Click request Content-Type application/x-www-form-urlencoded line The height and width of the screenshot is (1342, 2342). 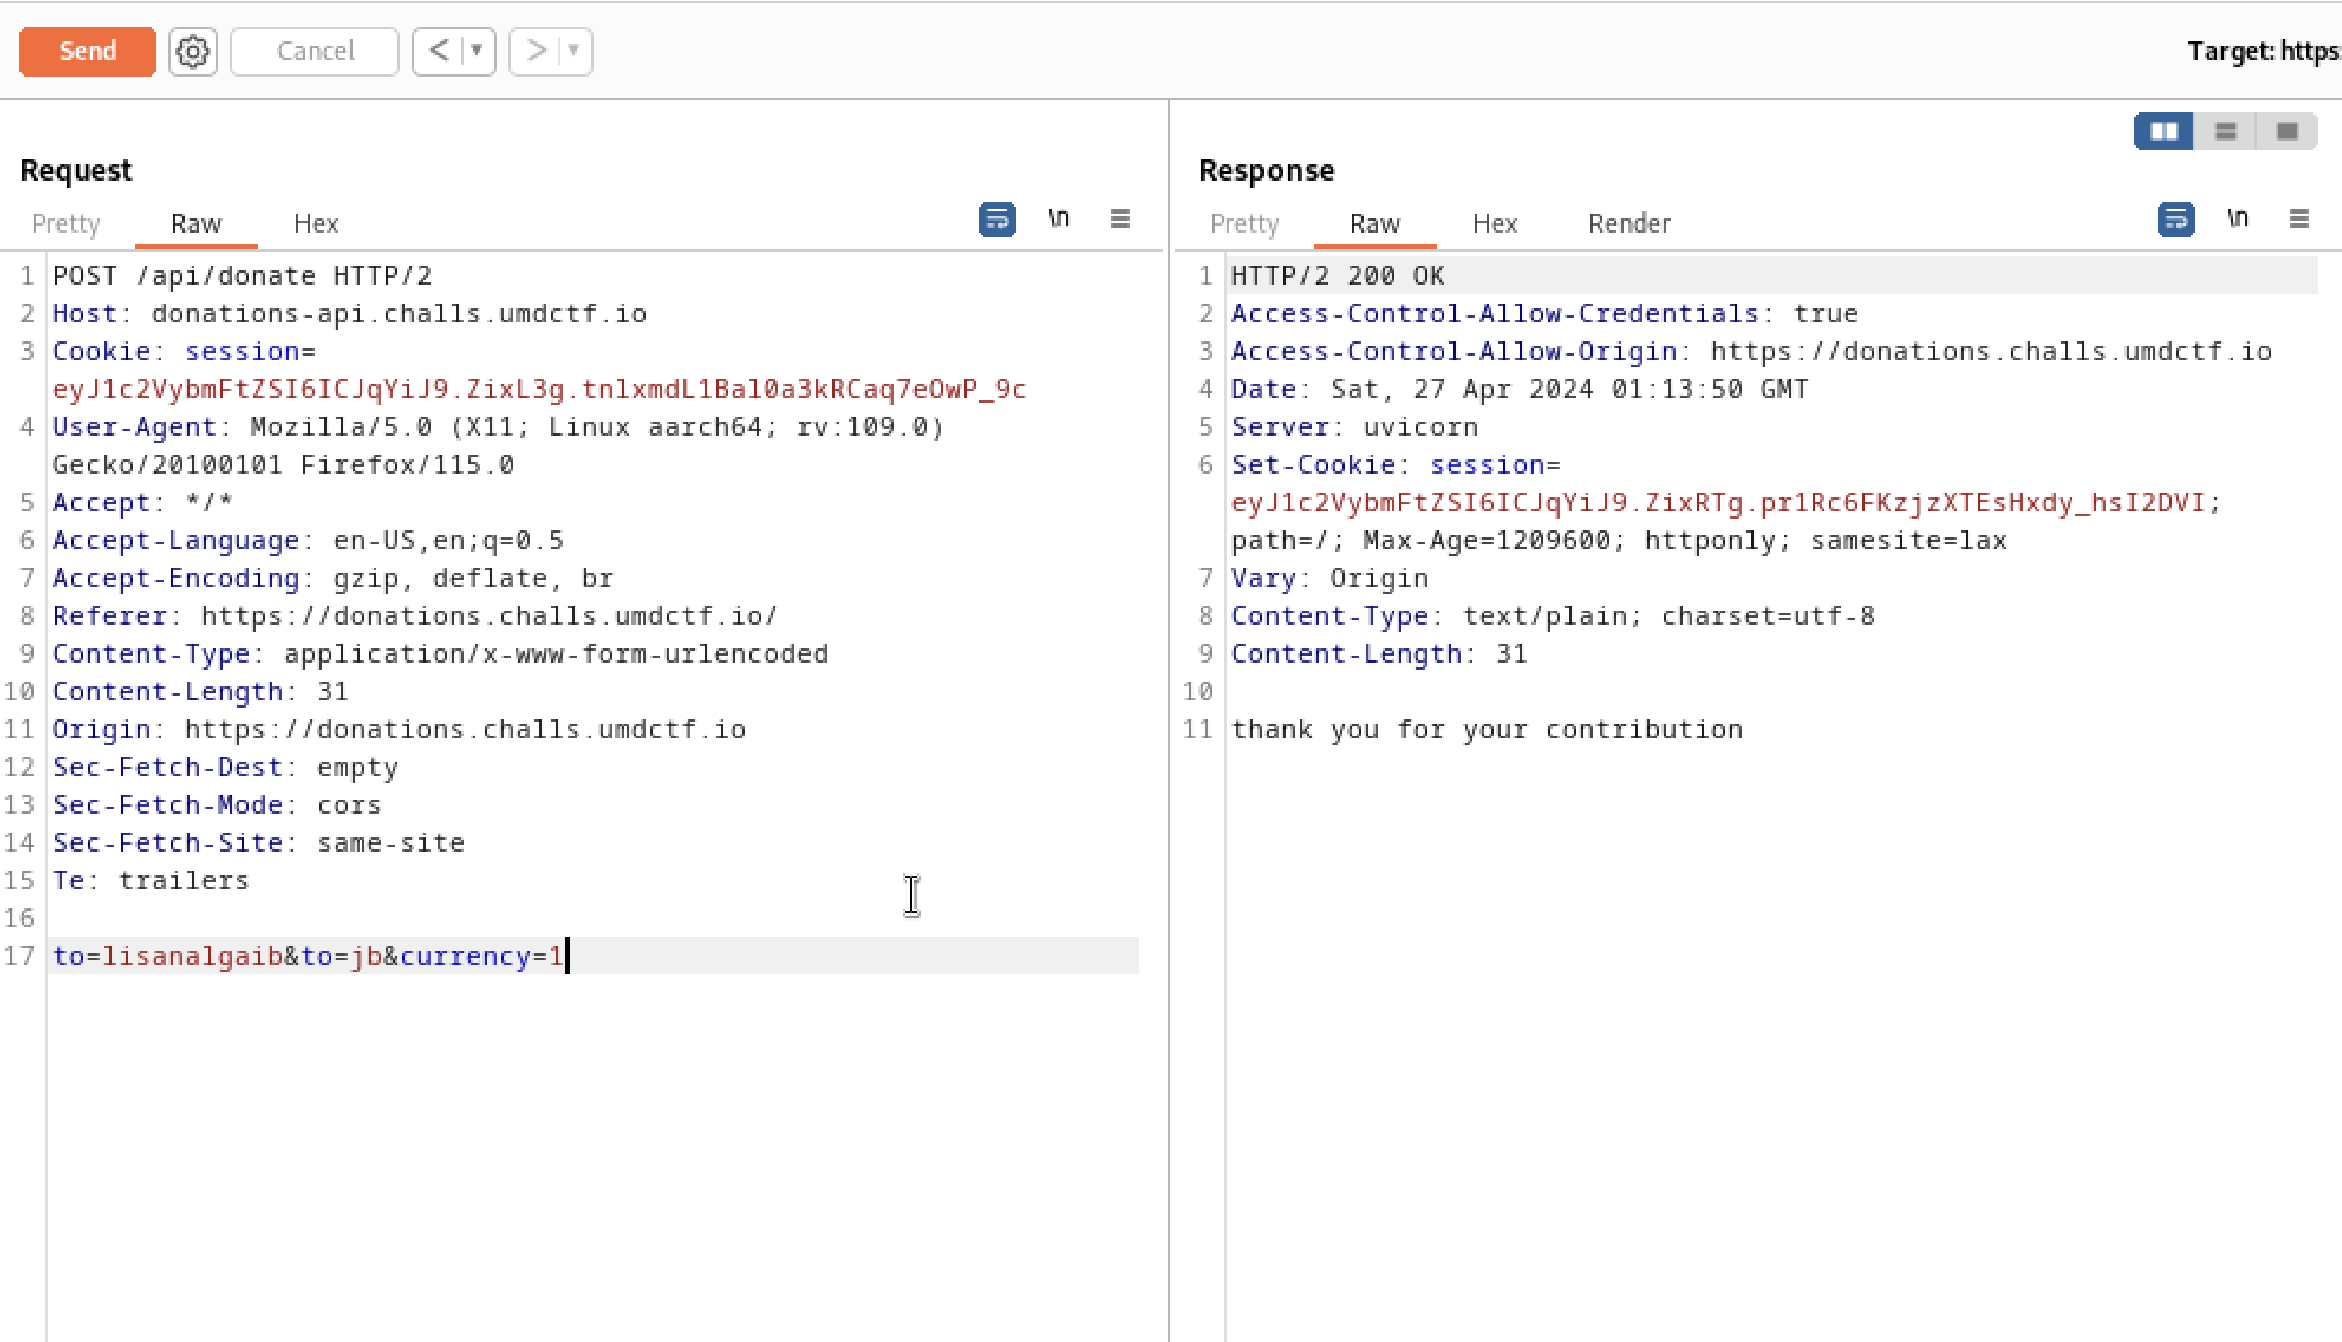(x=440, y=654)
